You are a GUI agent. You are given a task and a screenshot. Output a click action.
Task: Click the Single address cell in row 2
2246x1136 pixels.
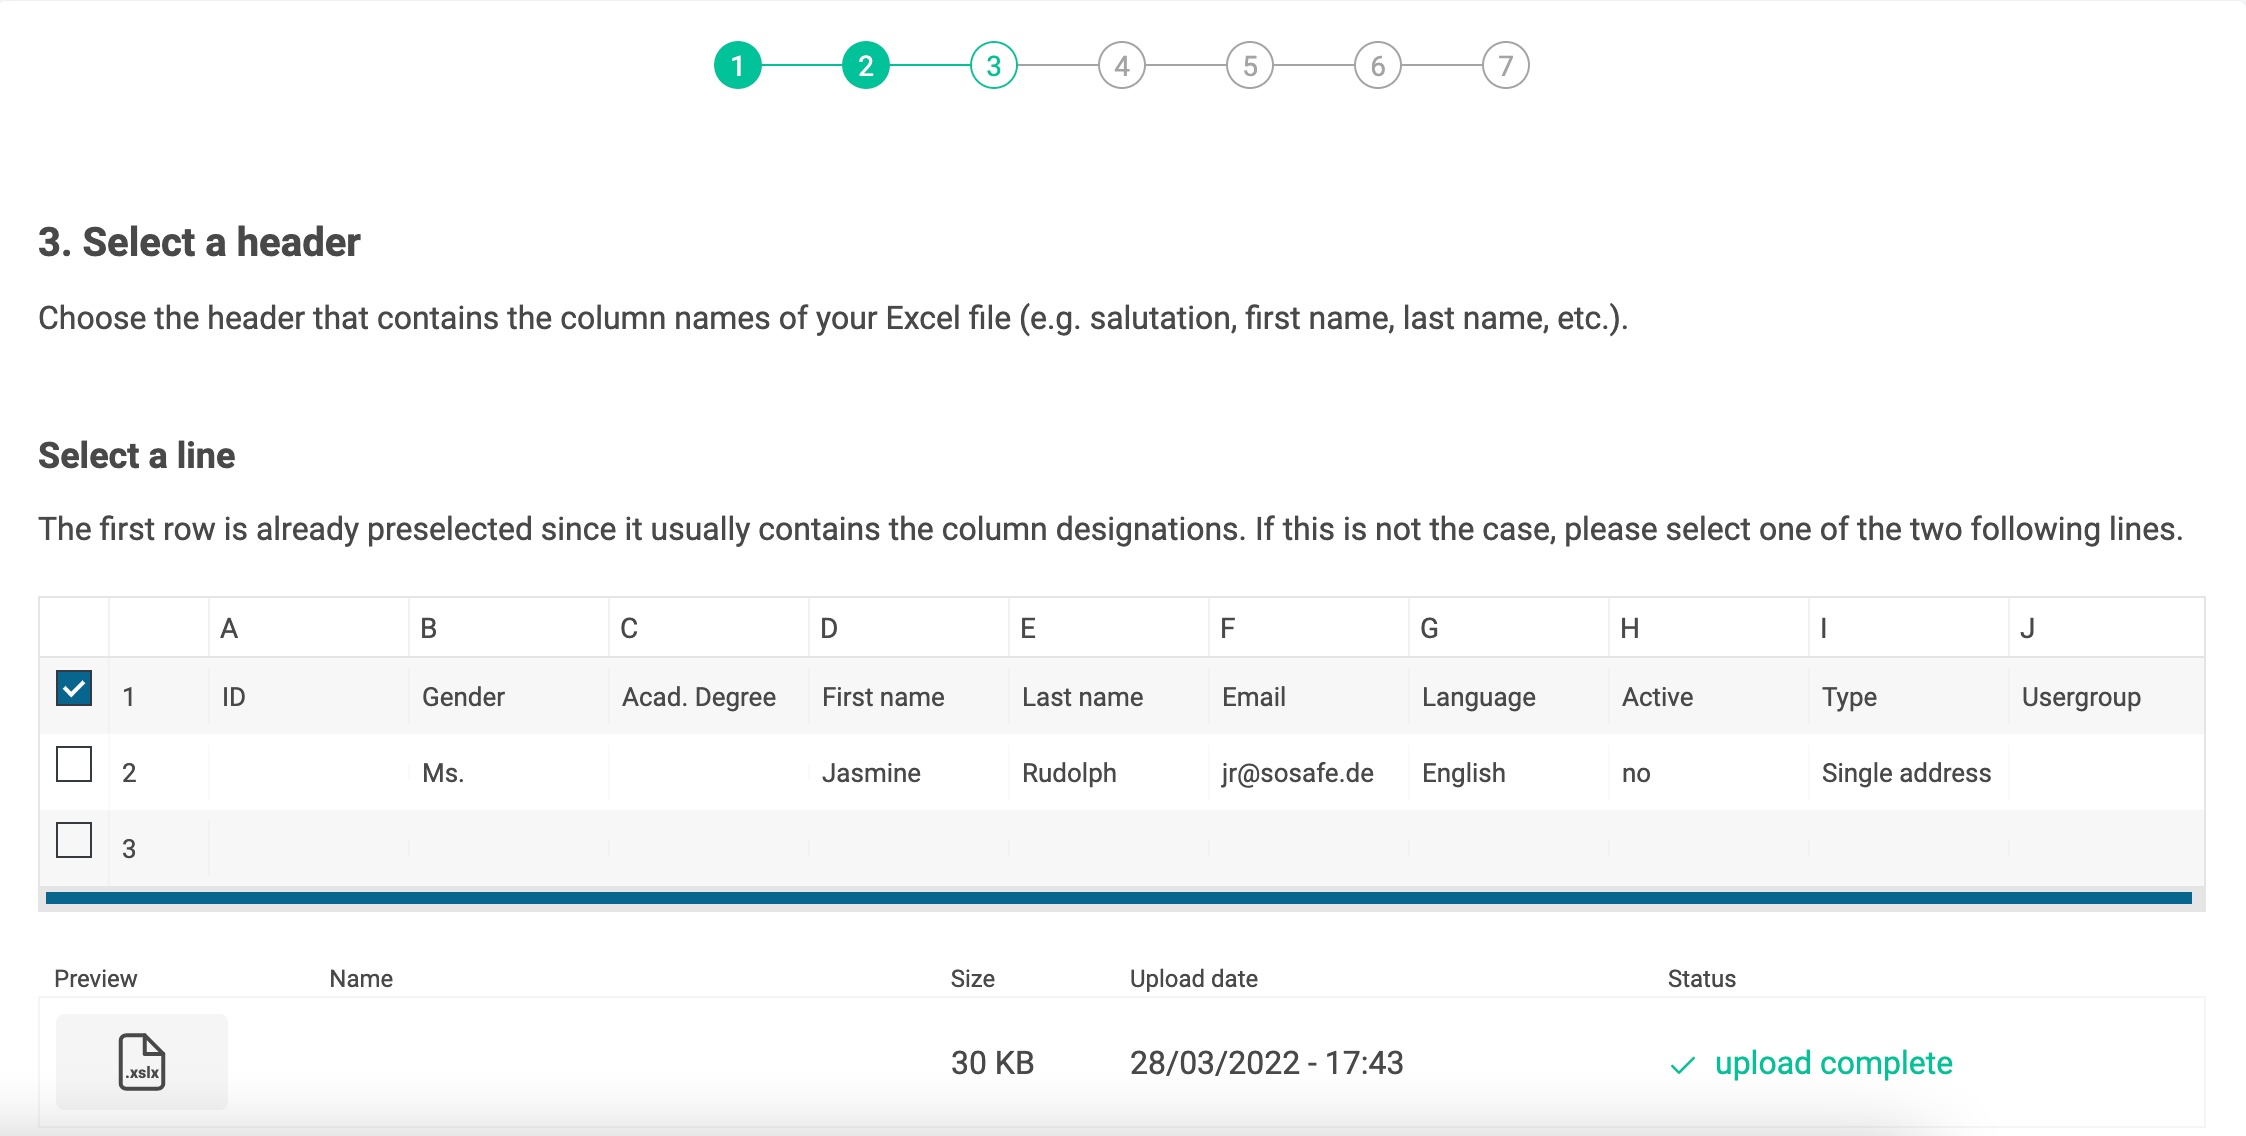point(1906,773)
